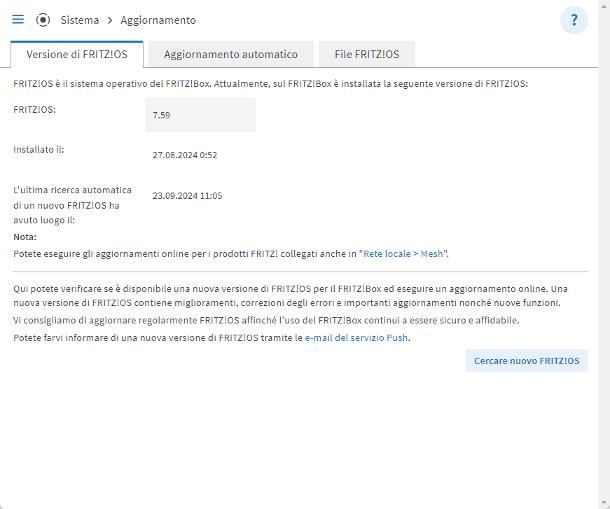
Task: Click the Aggiornamento breadcrumb
Action: tap(158, 20)
